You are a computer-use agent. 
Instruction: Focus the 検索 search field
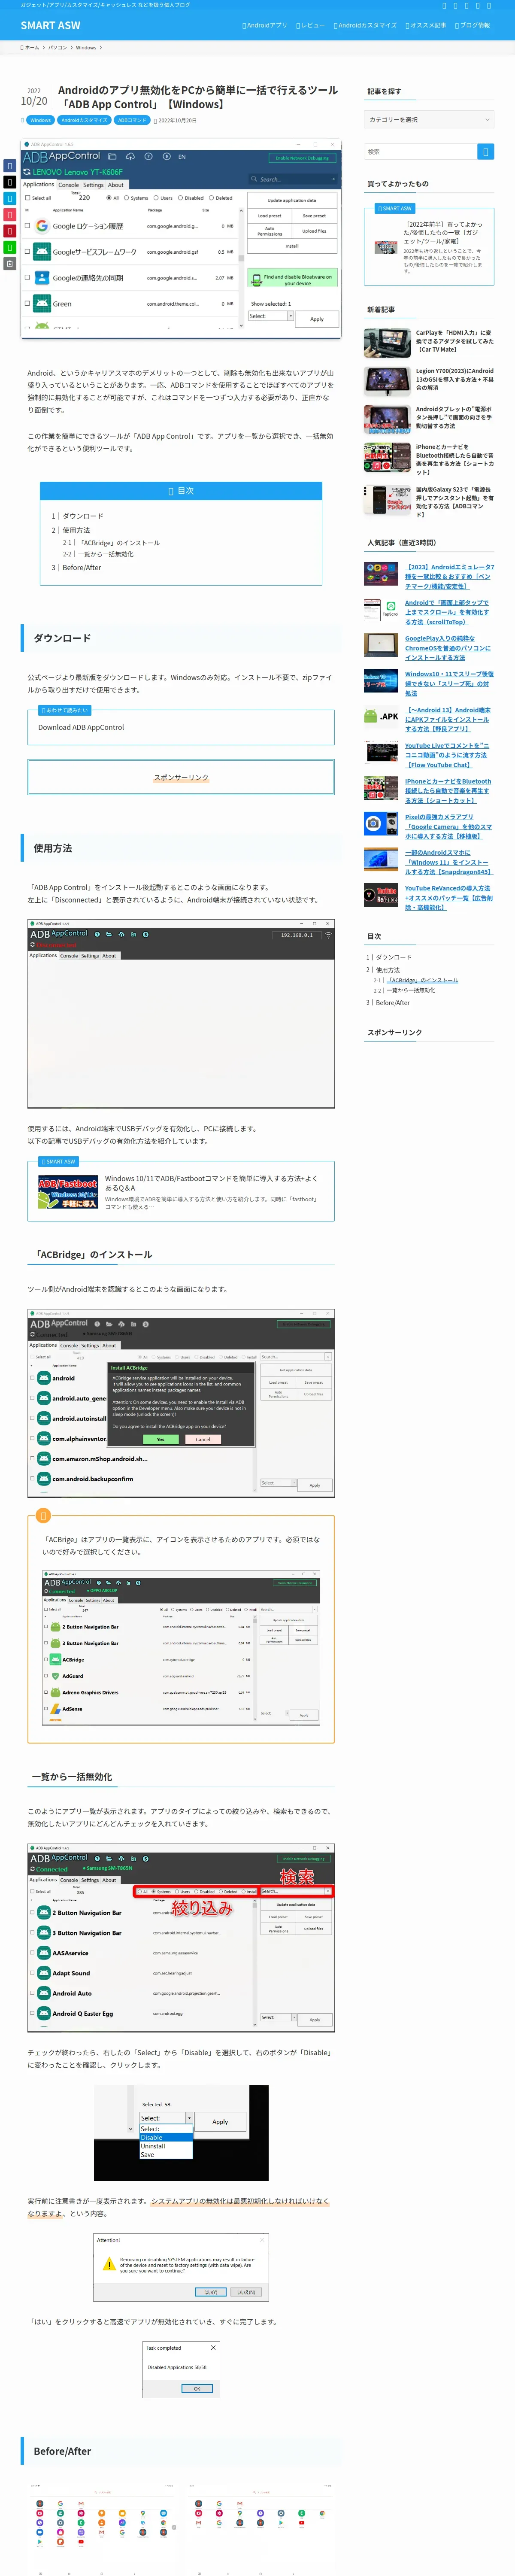click(420, 152)
